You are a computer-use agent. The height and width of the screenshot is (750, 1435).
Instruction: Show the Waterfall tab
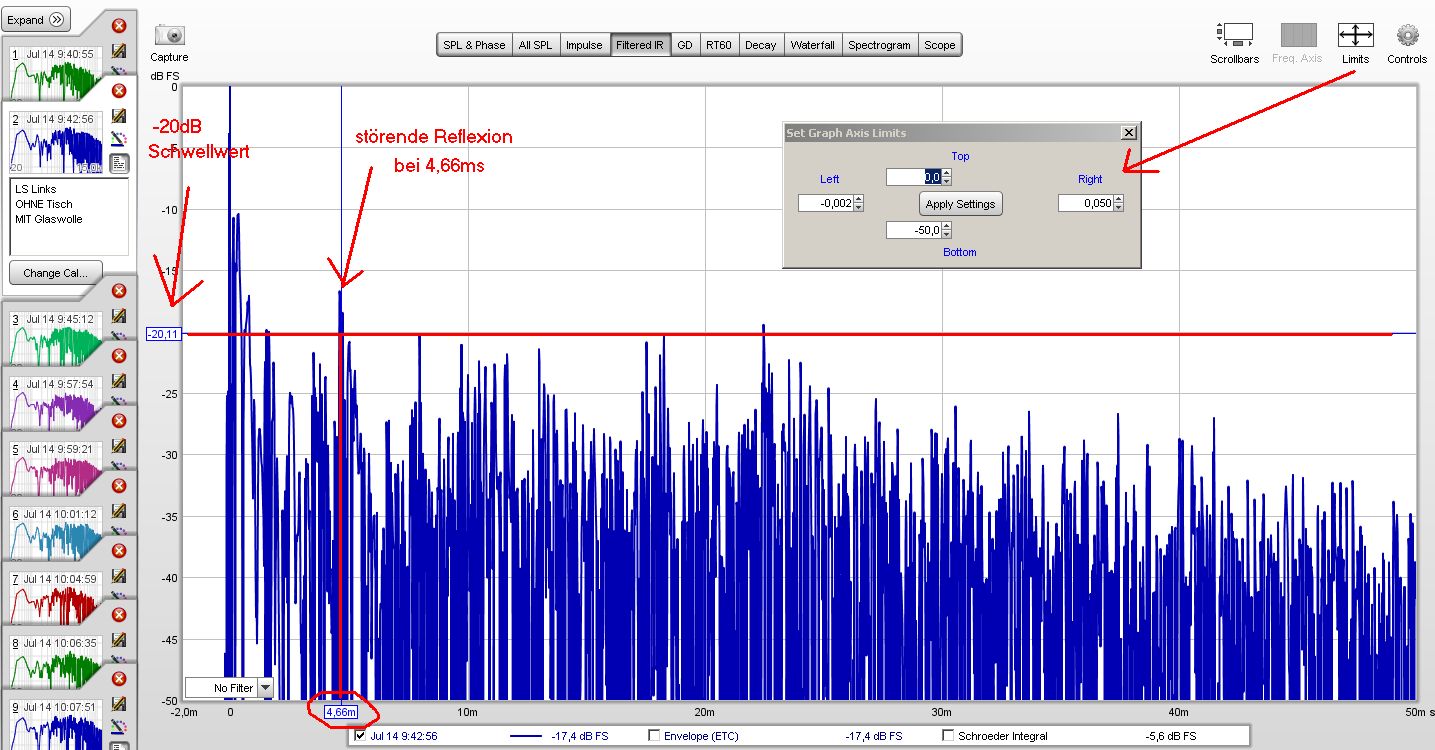tap(812, 45)
